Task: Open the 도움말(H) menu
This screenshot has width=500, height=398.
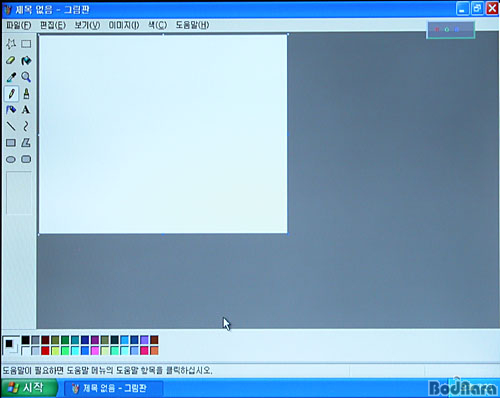Action: click(x=192, y=25)
